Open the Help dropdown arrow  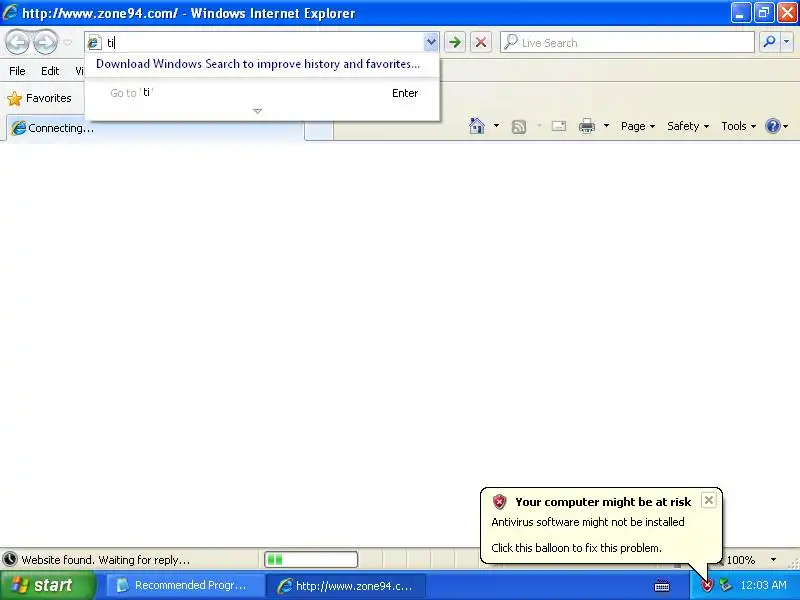[x=786, y=126]
